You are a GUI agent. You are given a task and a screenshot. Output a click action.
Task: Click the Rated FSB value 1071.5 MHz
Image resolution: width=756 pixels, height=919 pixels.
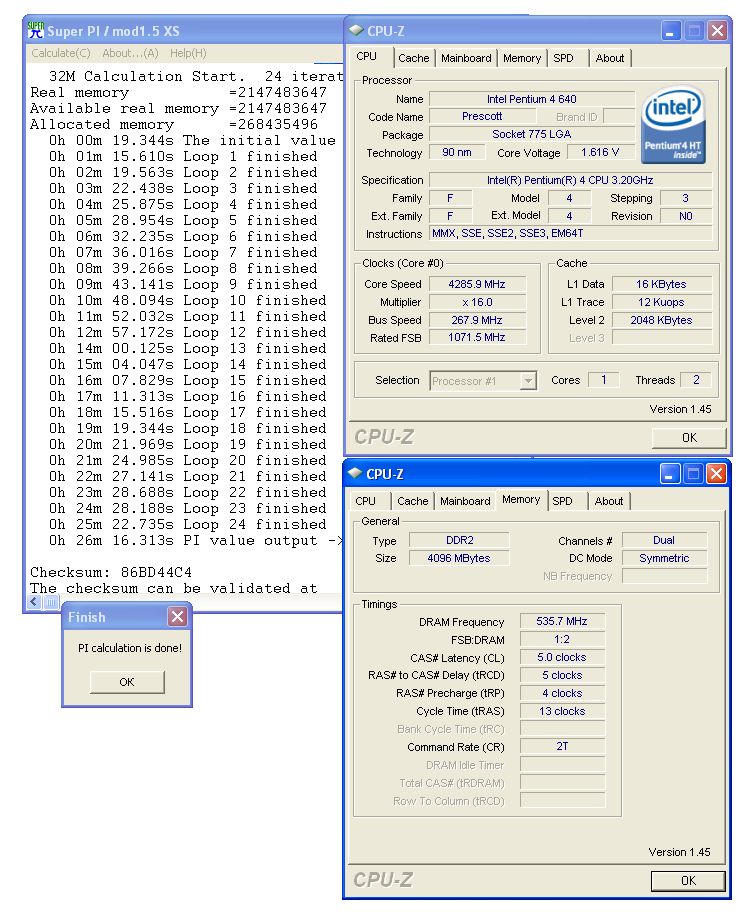coord(477,337)
